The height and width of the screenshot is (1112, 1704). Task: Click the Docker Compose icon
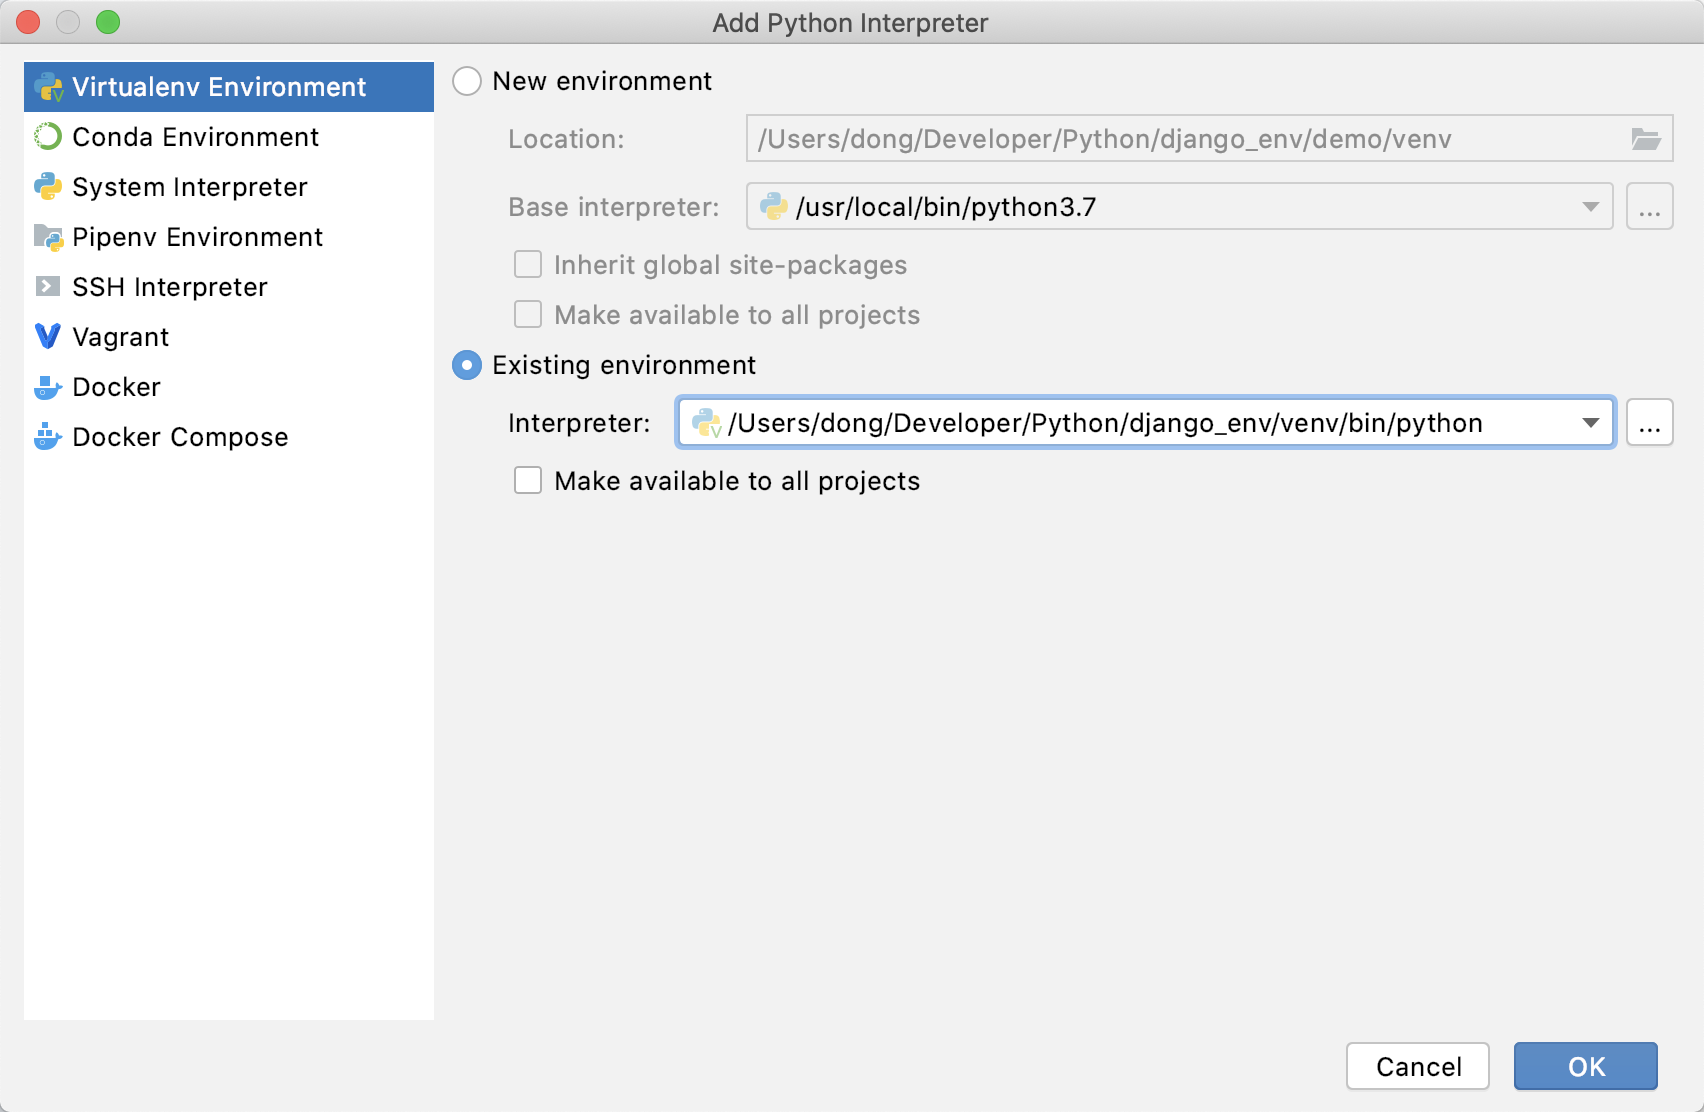pyautogui.click(x=48, y=437)
